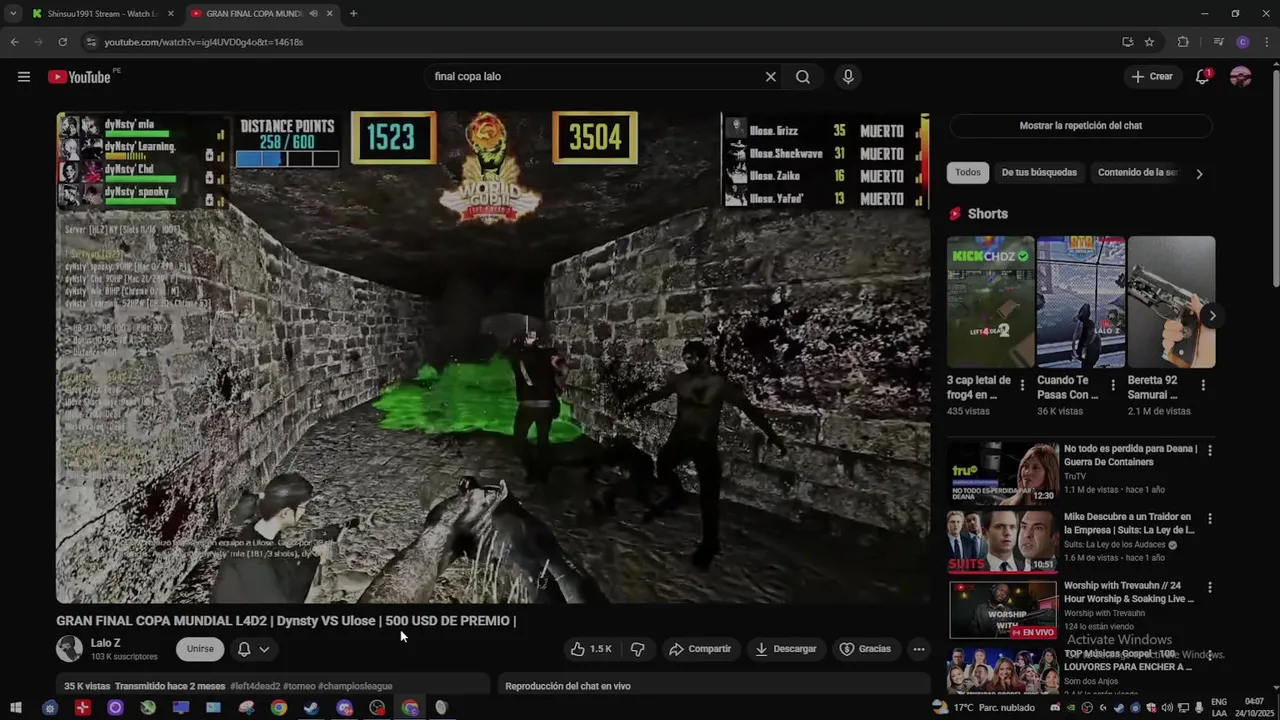Open the Chrome three-dot menu
1280x720 pixels.
click(x=1265, y=42)
